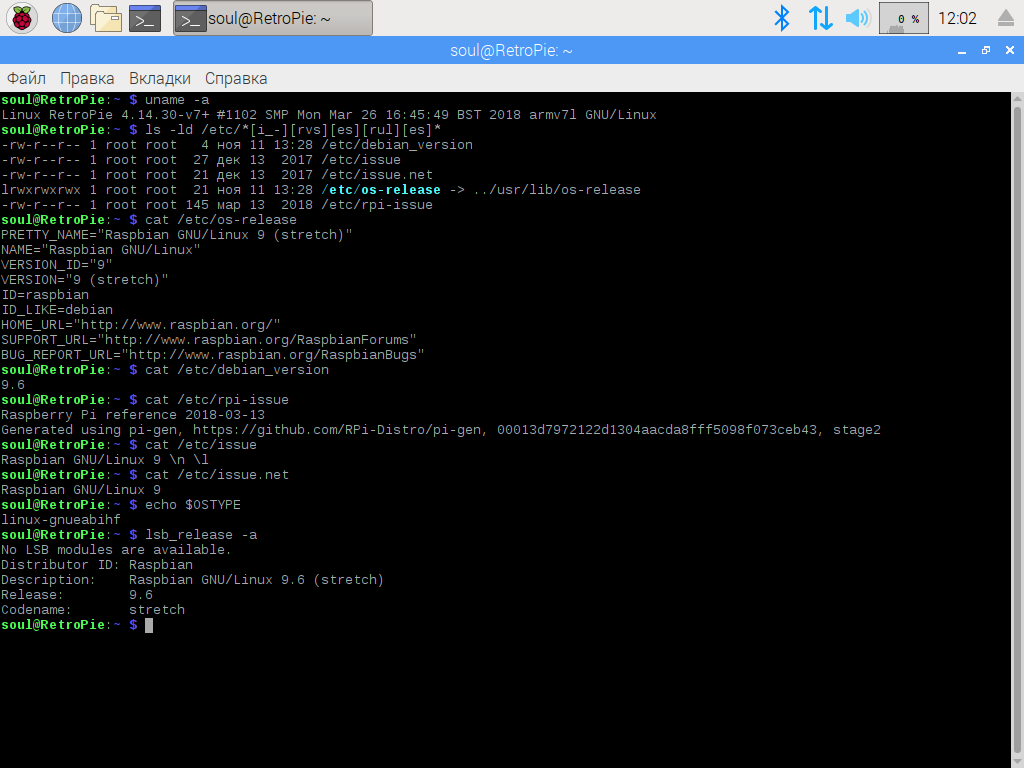Open the network connections tray icon
1024x768 pixels.
click(x=820, y=18)
